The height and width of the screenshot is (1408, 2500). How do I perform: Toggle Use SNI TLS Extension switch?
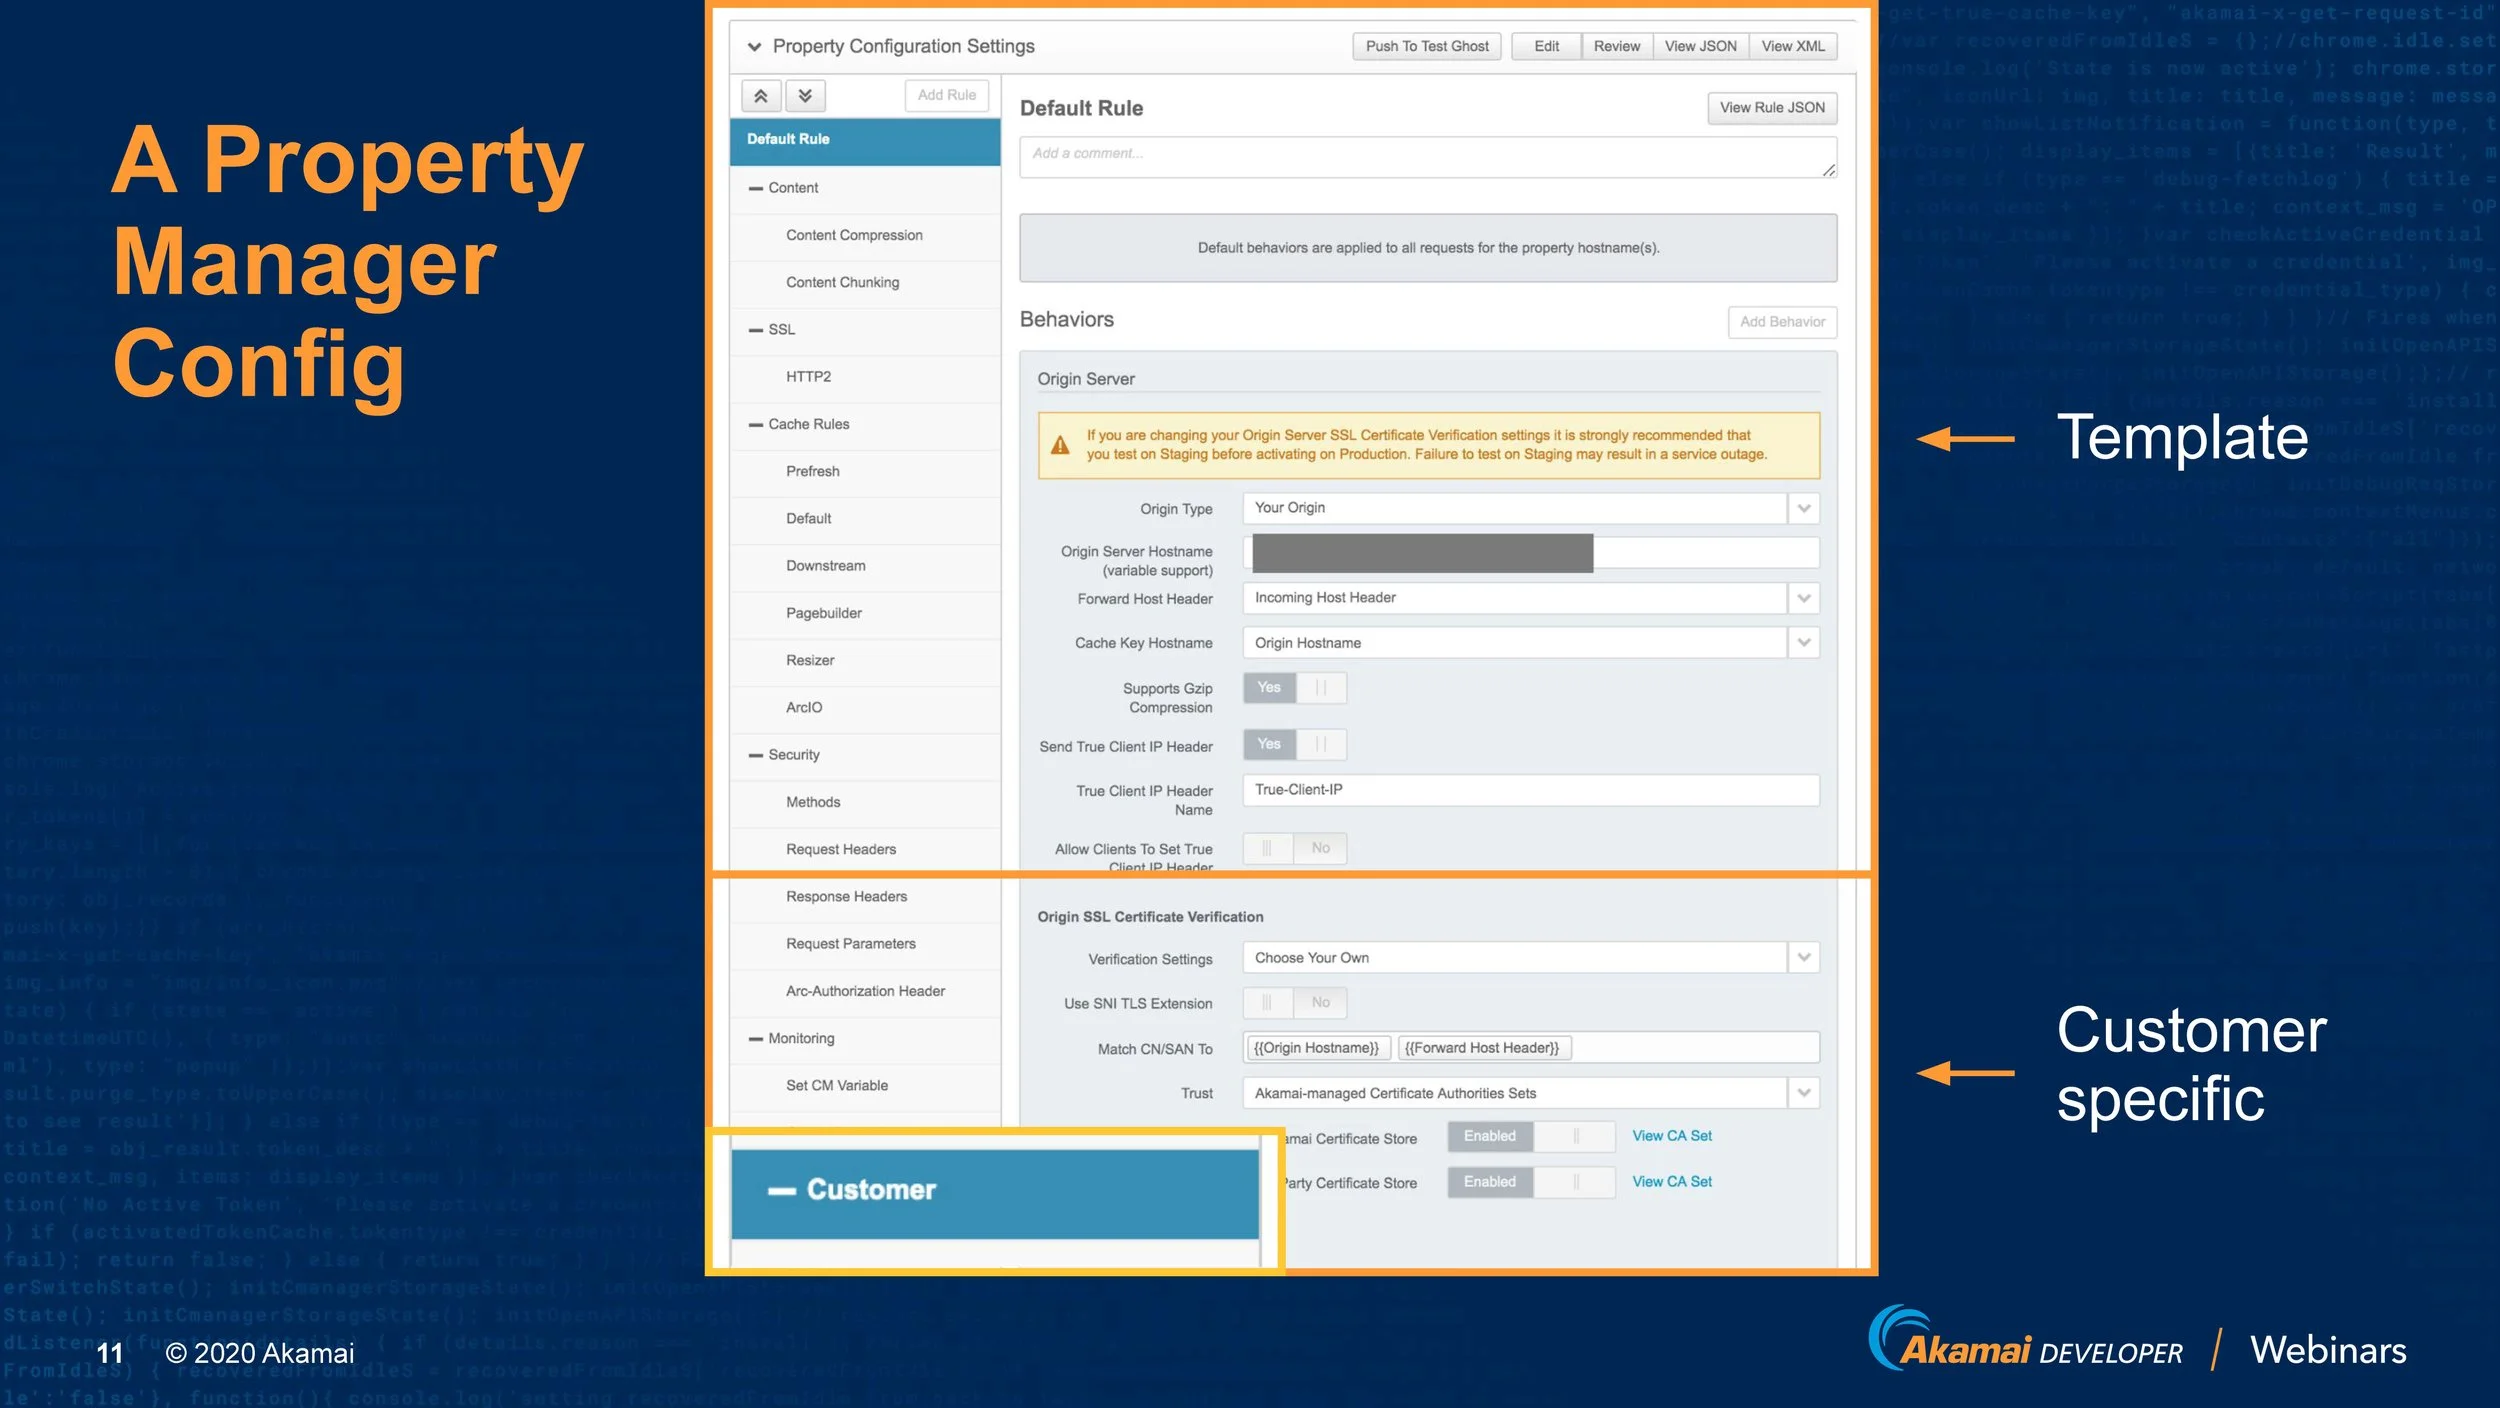1295,1003
